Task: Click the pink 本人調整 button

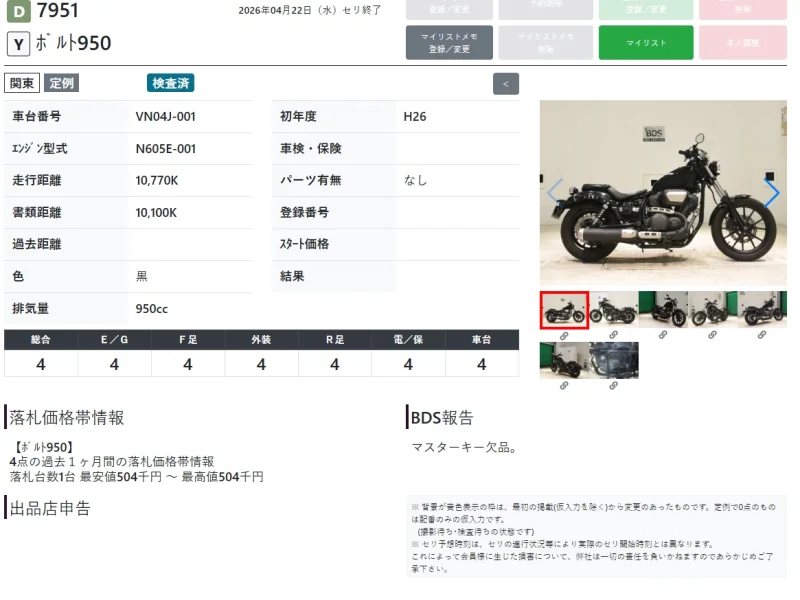Action: pos(743,43)
